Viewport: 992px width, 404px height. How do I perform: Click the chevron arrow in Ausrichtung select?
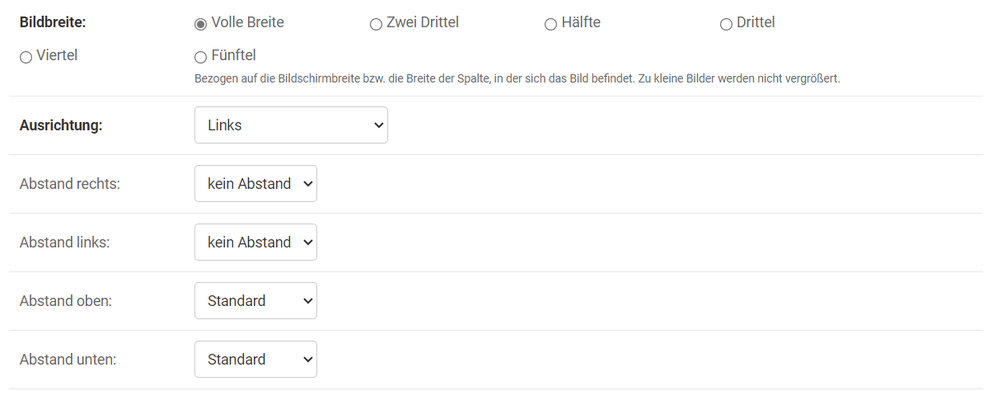378,125
